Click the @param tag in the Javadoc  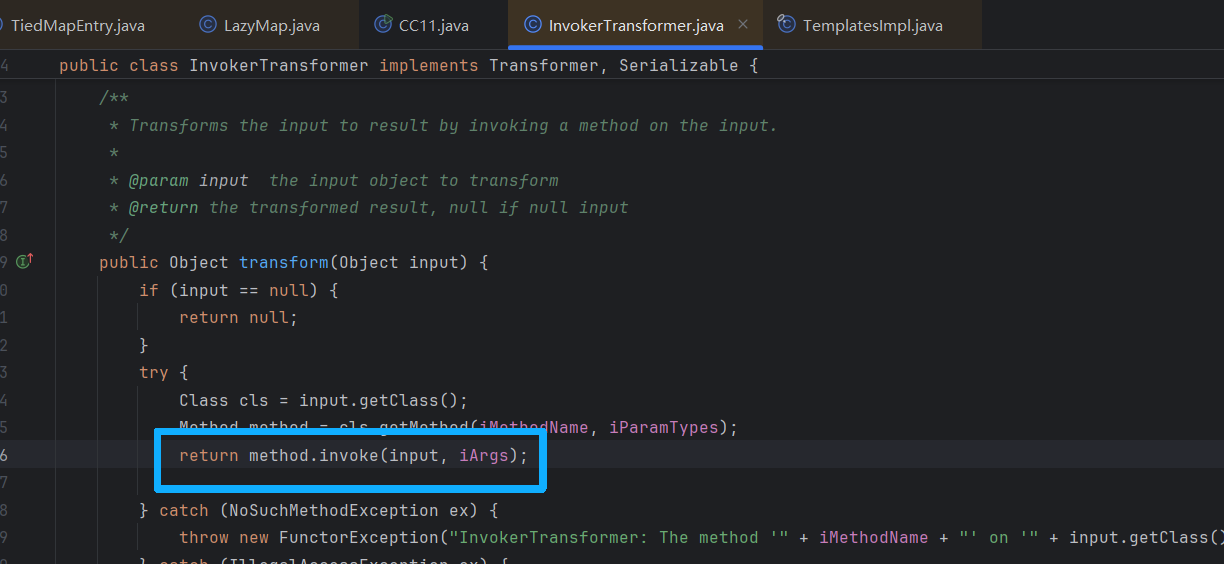coord(159,181)
